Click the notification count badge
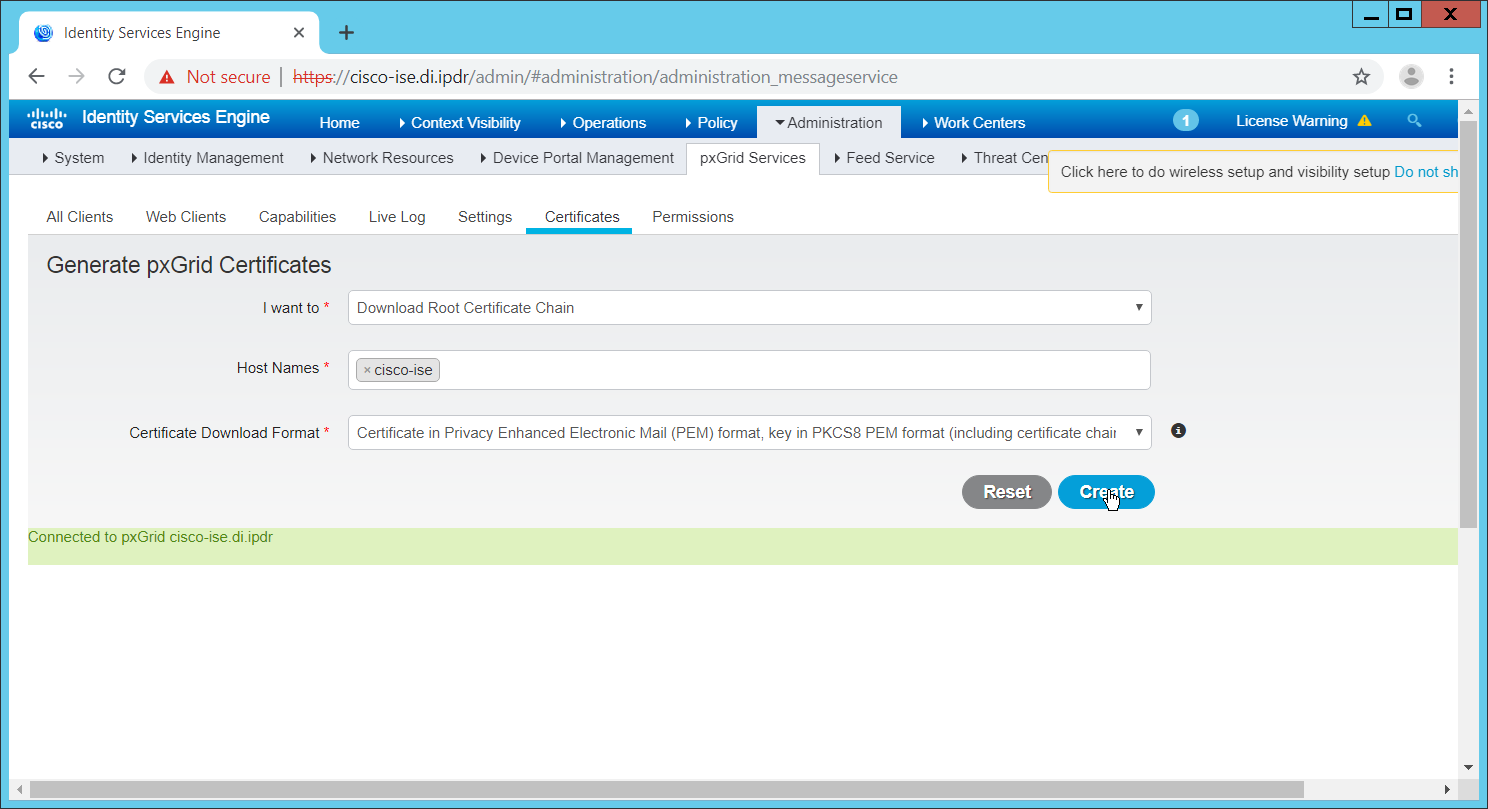This screenshot has width=1488, height=809. point(1185,121)
